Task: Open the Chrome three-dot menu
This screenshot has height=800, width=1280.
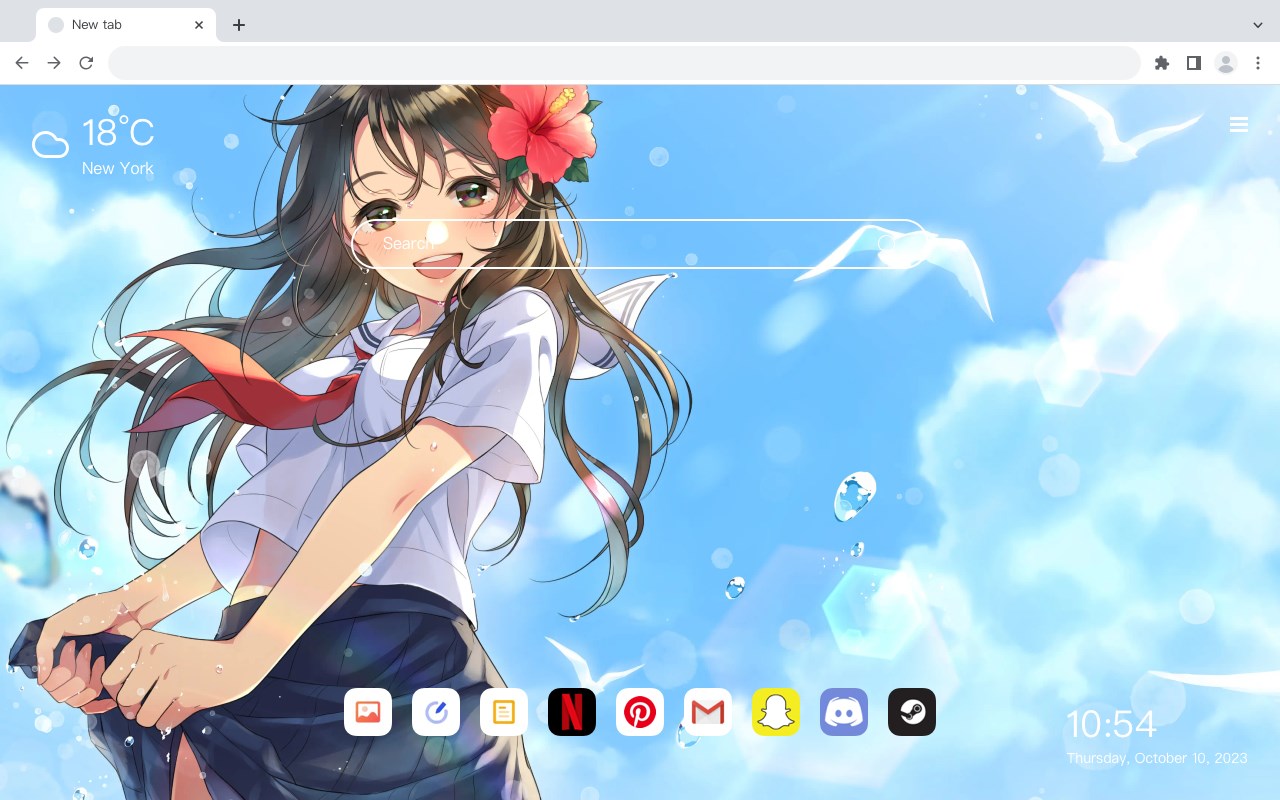Action: [1258, 63]
